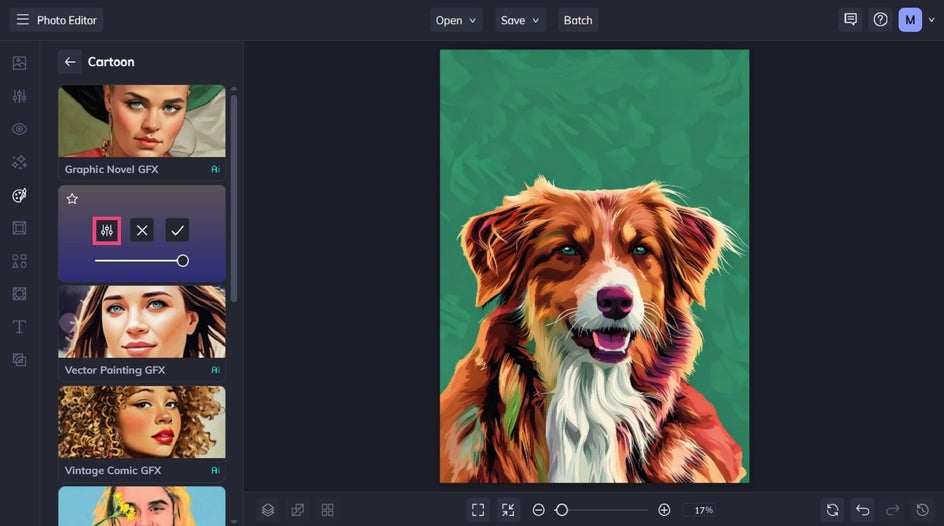Click the reset rotate icon

833,510
